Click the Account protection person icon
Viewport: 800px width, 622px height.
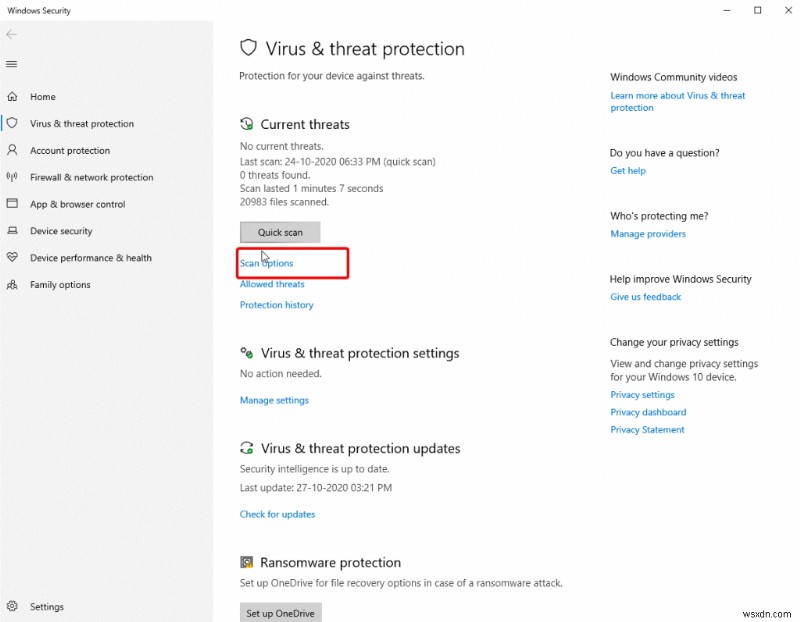(12, 150)
